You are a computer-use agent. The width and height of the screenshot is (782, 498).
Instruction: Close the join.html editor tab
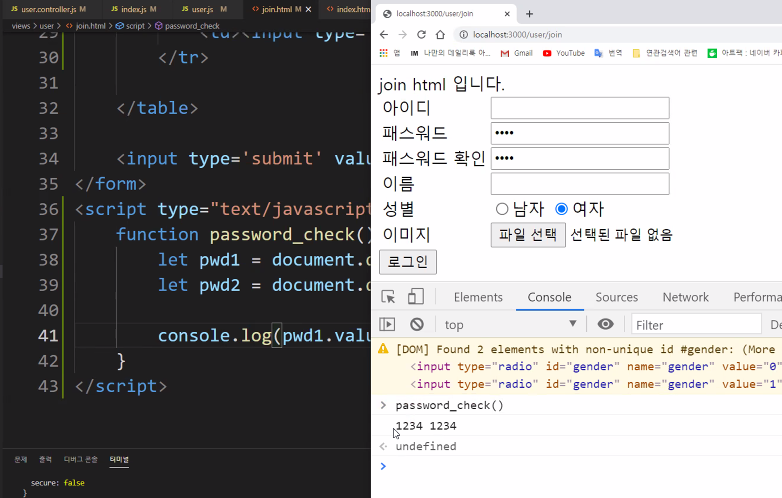[308, 9]
